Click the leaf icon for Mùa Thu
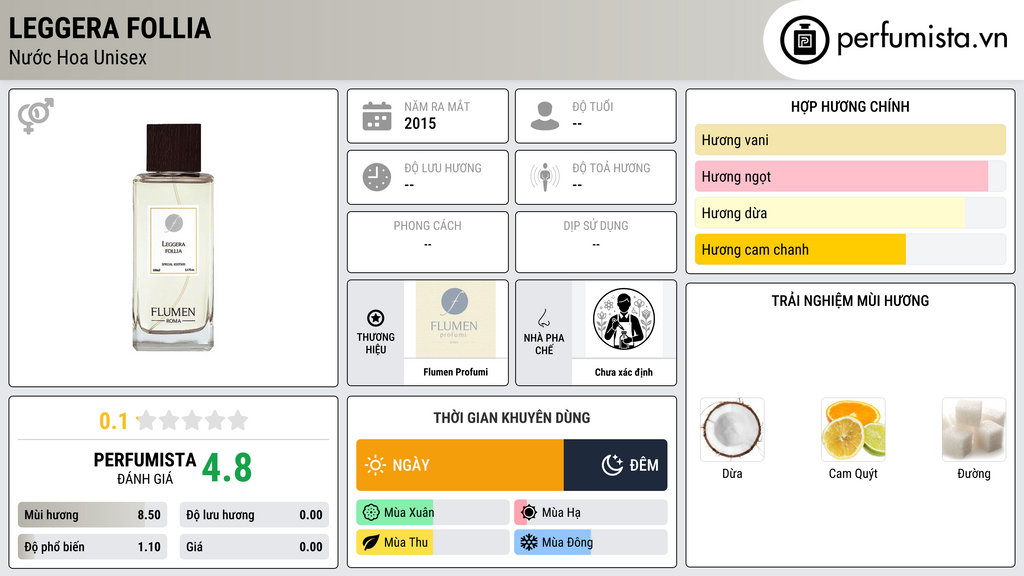The width and height of the screenshot is (1024, 576). [371, 542]
